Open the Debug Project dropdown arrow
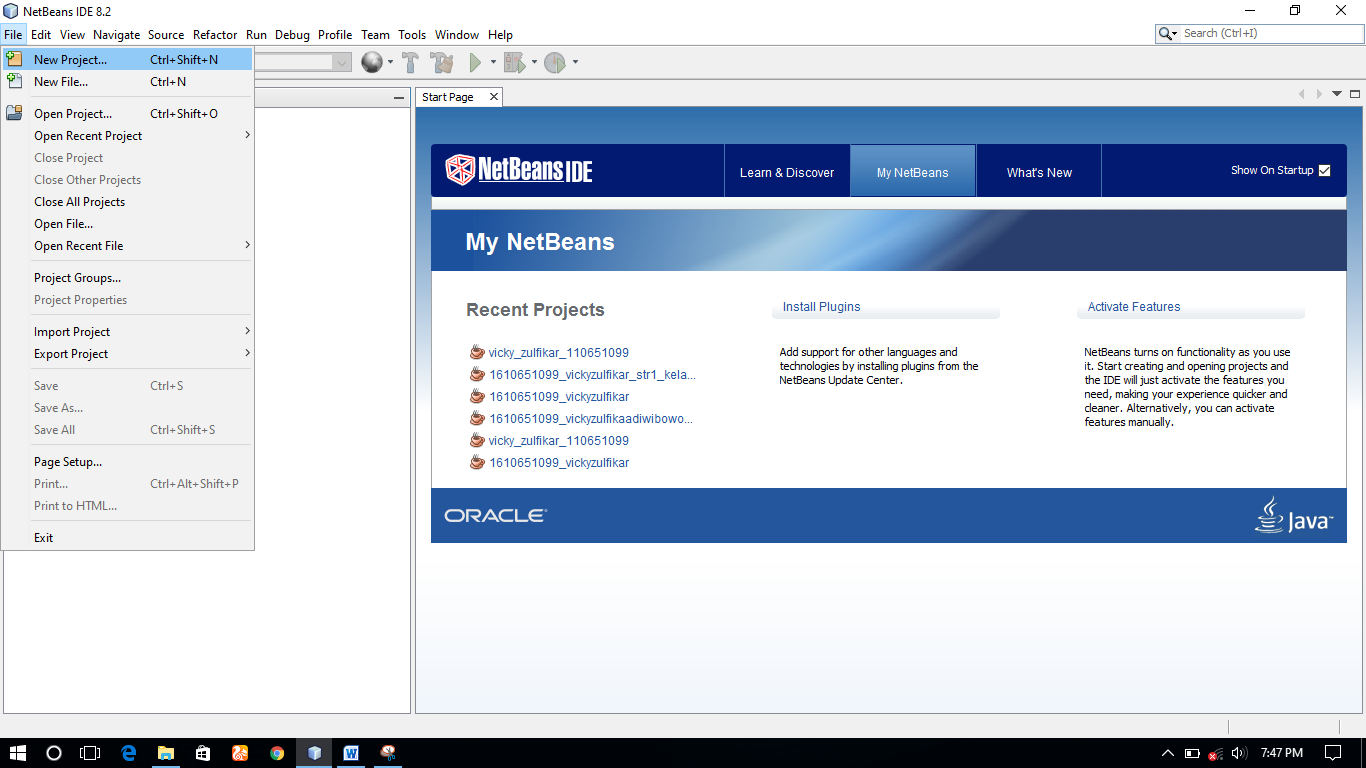The width and height of the screenshot is (1366, 768). tap(533, 62)
